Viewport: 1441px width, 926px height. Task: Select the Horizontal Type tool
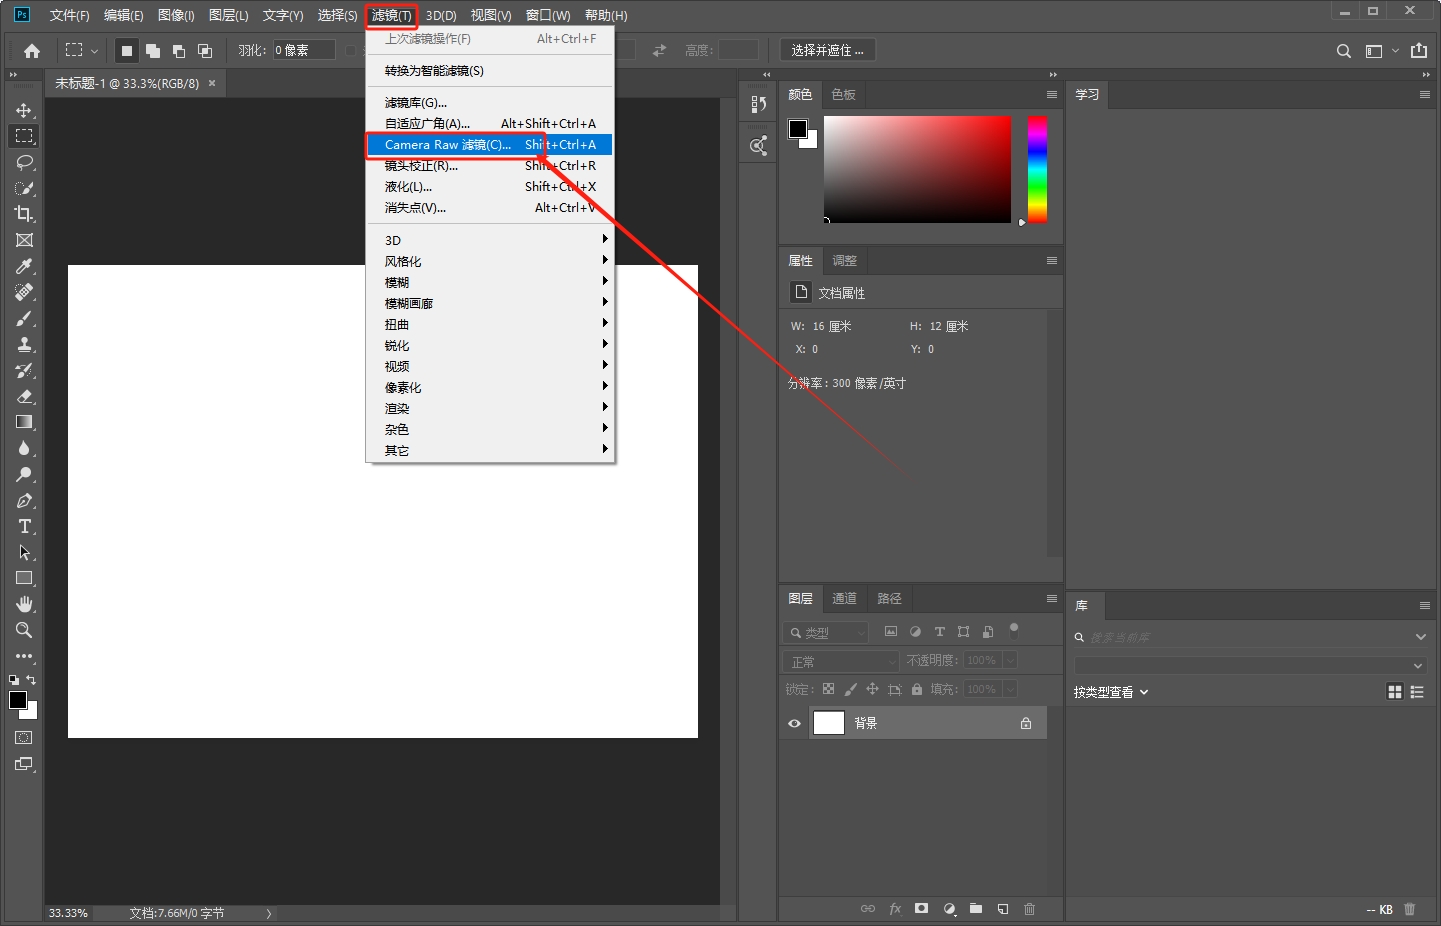pyautogui.click(x=24, y=527)
